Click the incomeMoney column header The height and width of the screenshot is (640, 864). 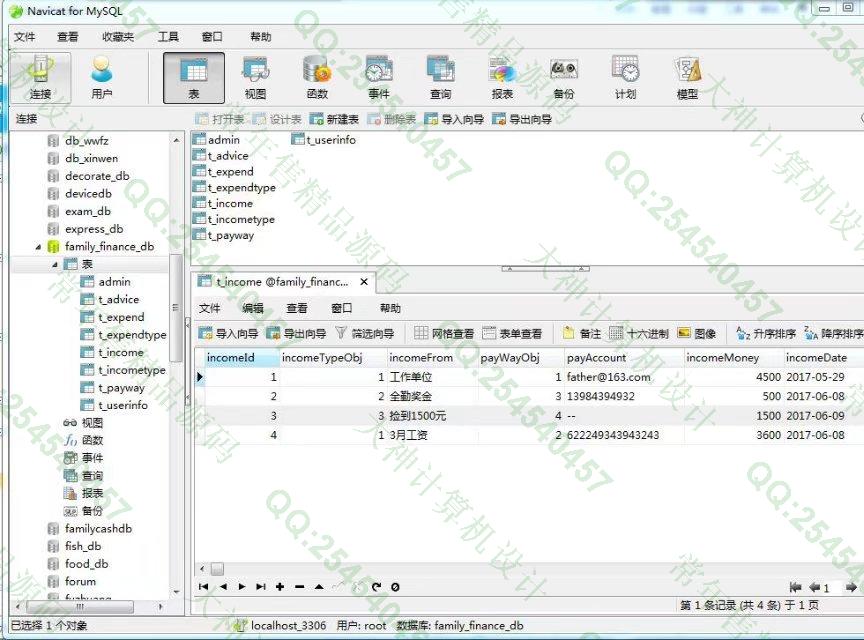pos(733,358)
